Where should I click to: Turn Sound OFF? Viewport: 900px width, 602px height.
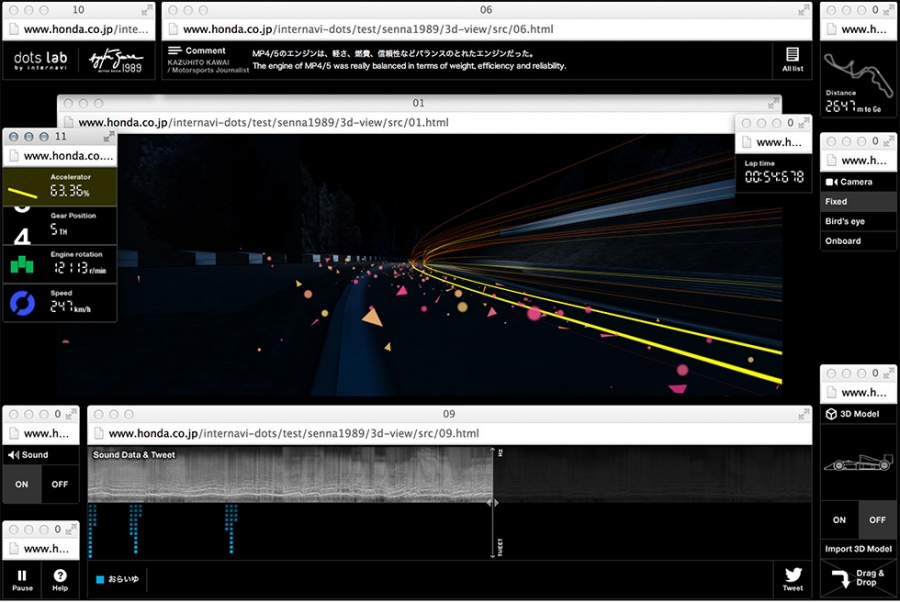pyautogui.click(x=60, y=483)
